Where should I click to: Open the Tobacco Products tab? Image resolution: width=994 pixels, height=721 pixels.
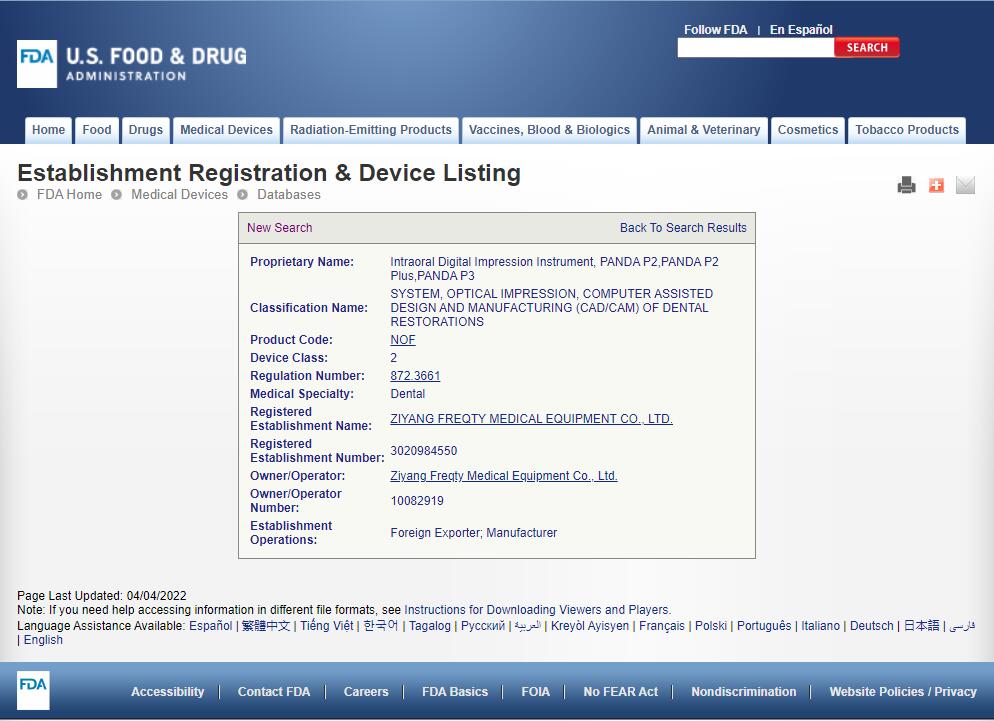click(907, 130)
